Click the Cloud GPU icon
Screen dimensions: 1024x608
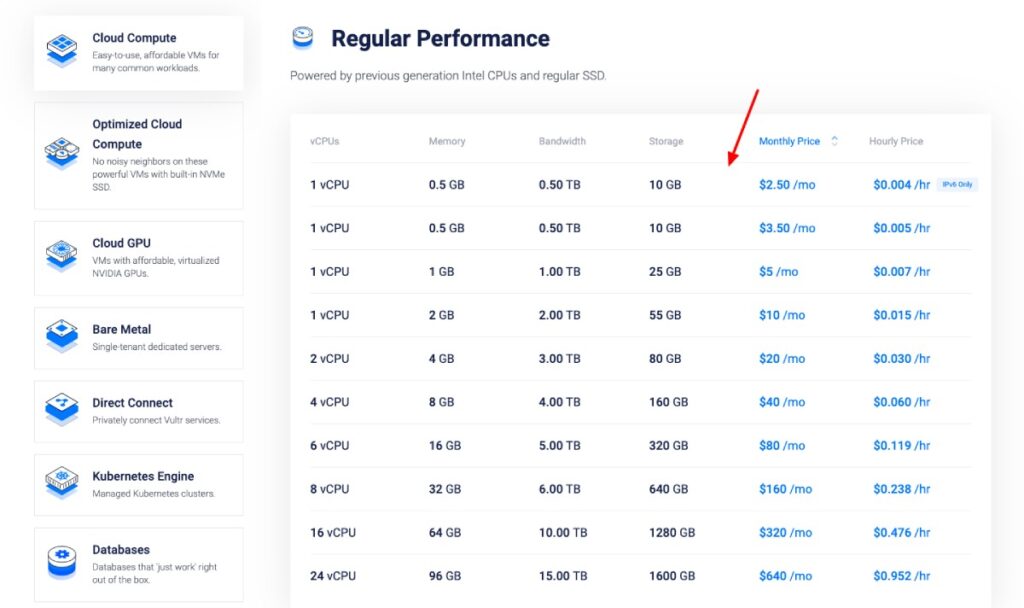click(x=62, y=255)
